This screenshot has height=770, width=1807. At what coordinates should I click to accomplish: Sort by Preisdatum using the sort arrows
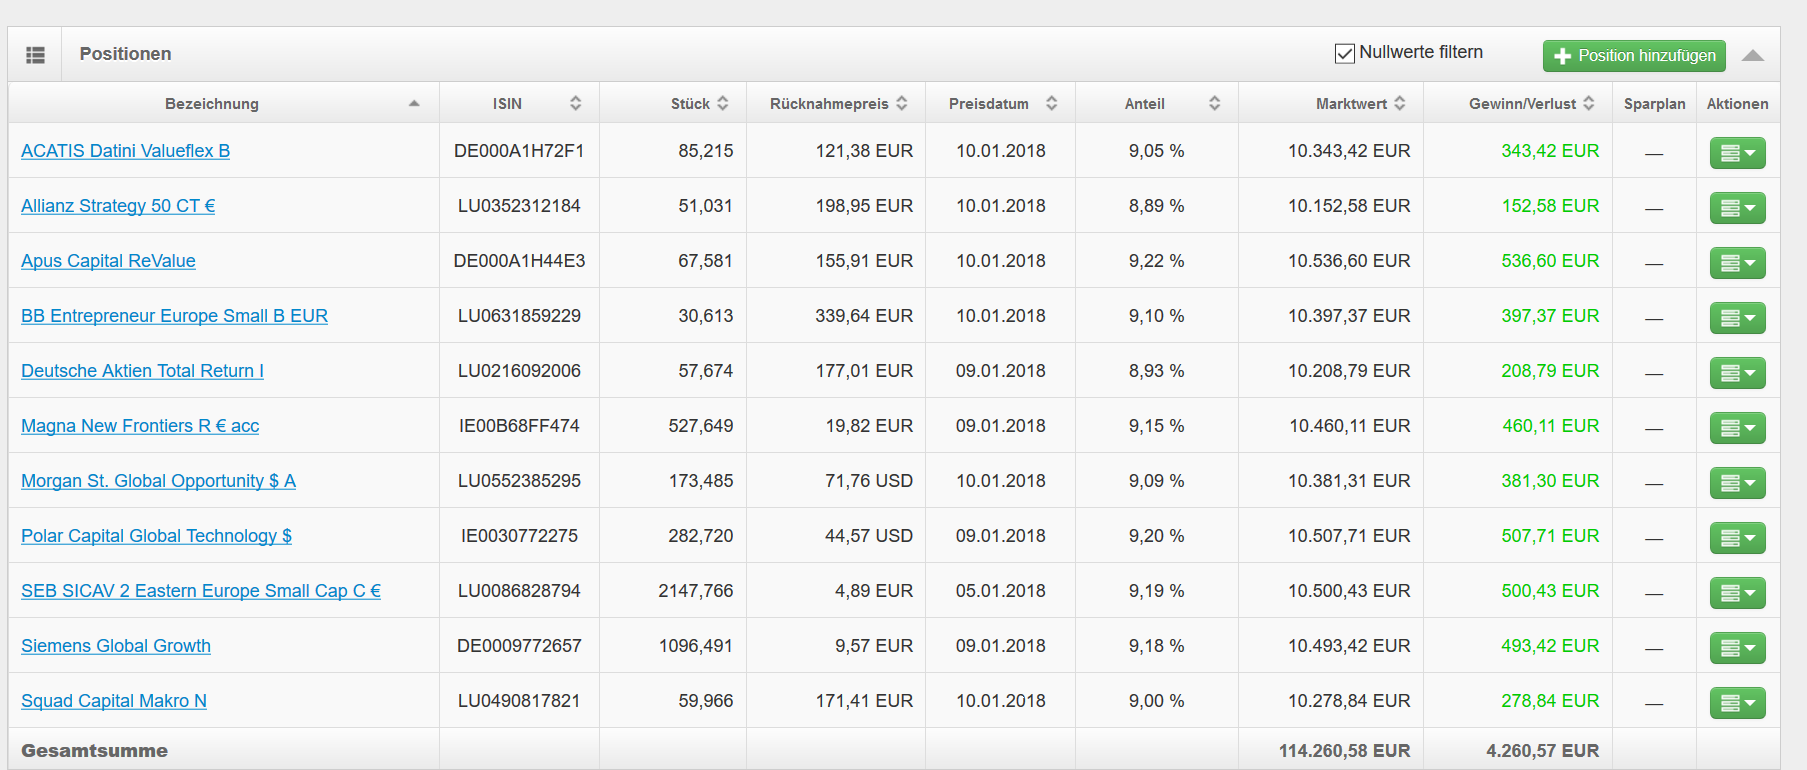click(x=1051, y=103)
